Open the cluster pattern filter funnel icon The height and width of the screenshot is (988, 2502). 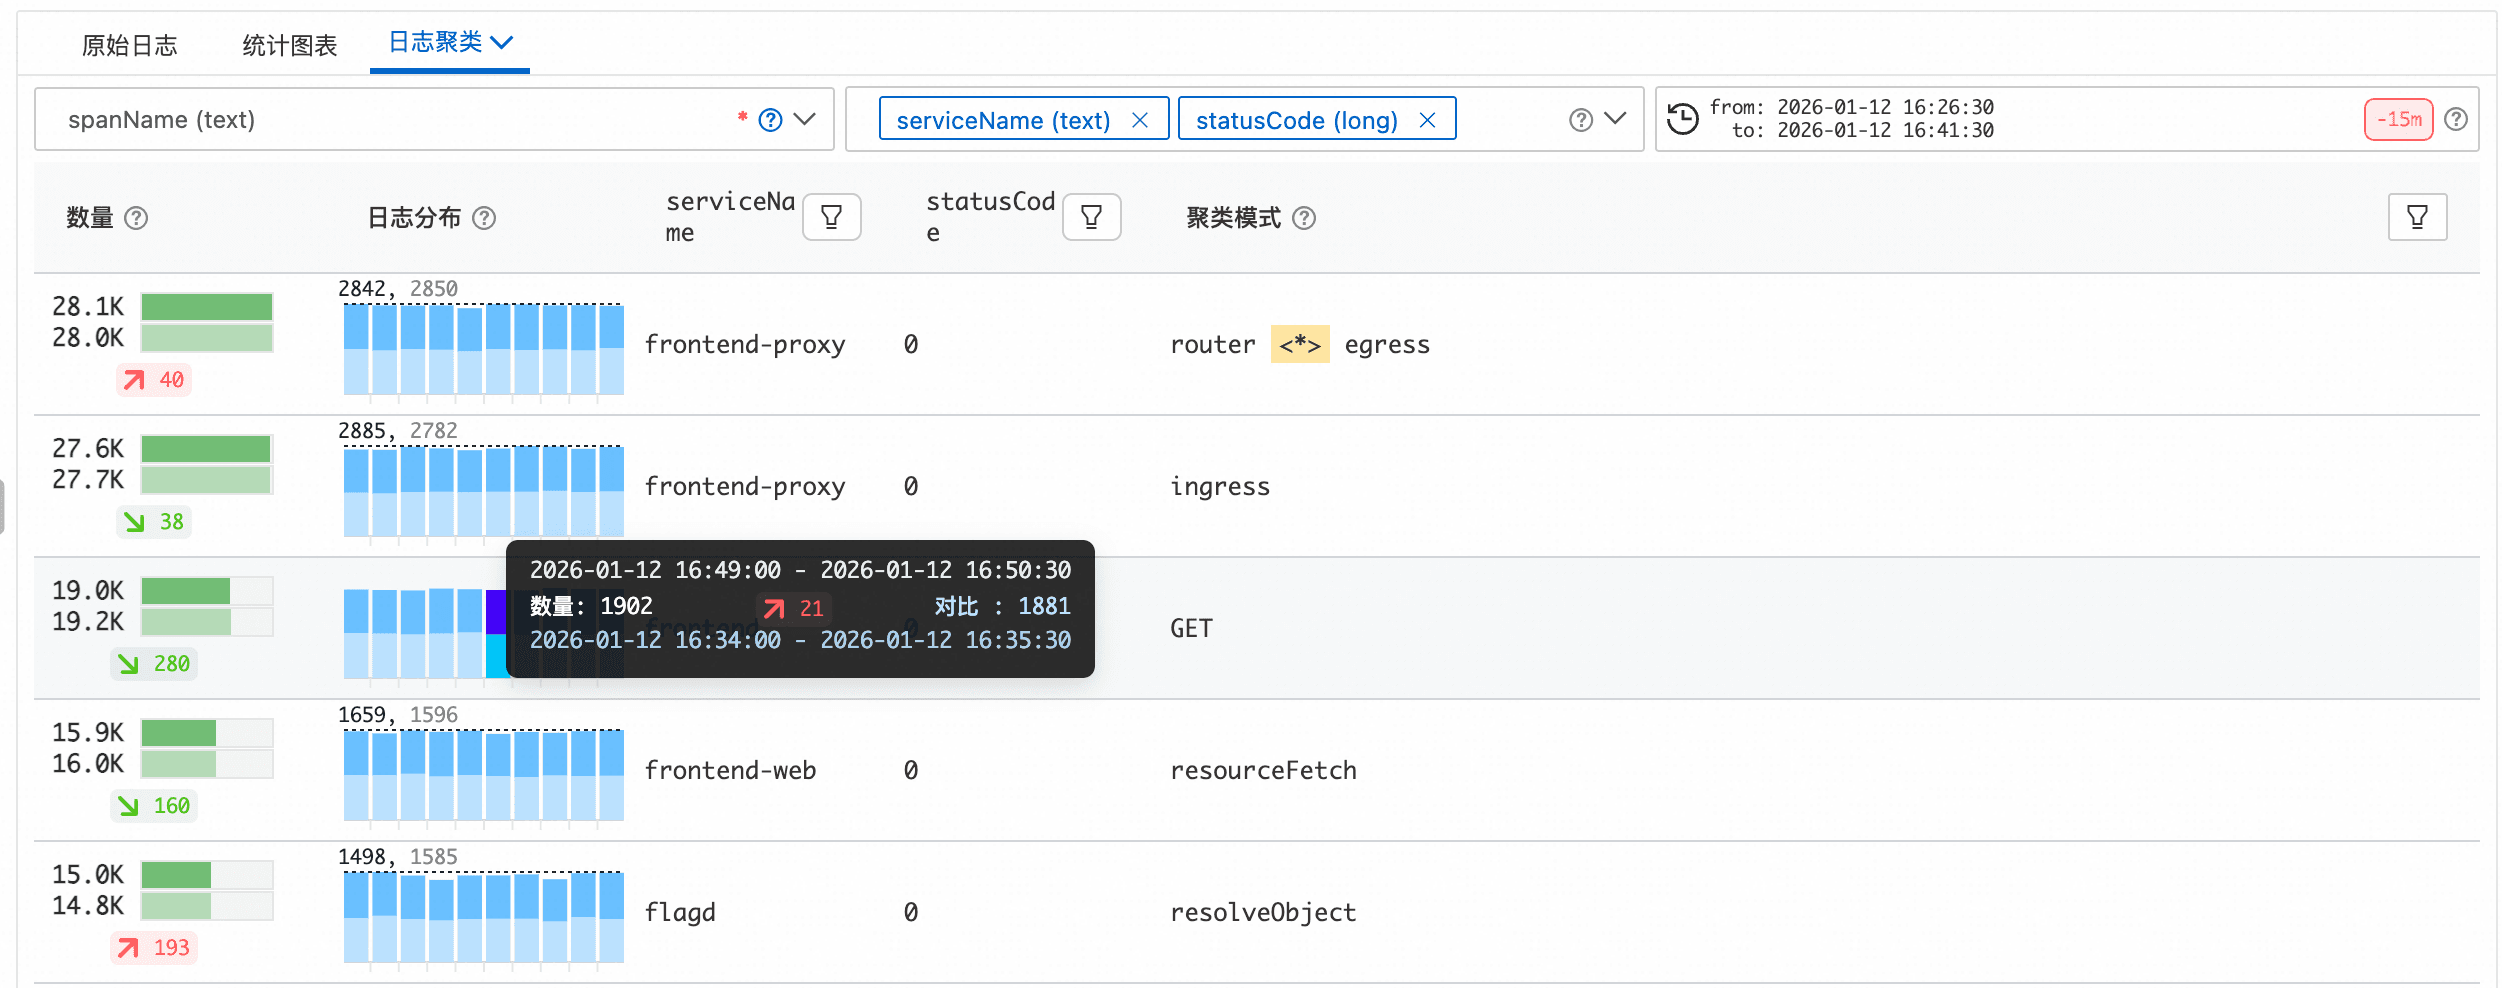[x=2416, y=217]
